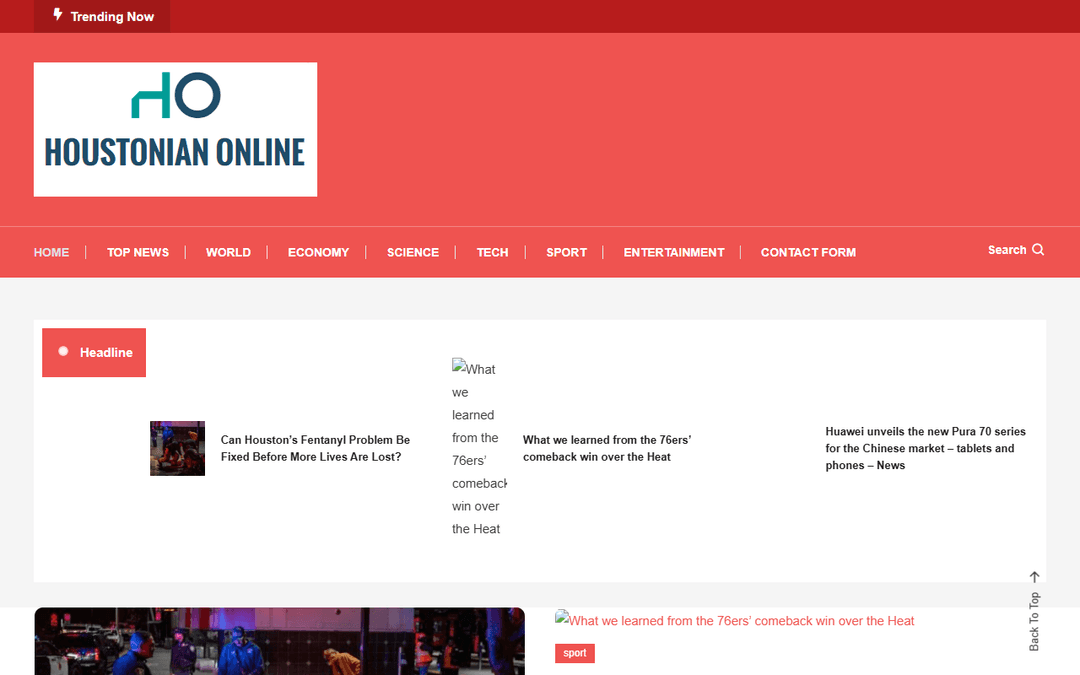Open the CONTACT FORM page

point(808,252)
